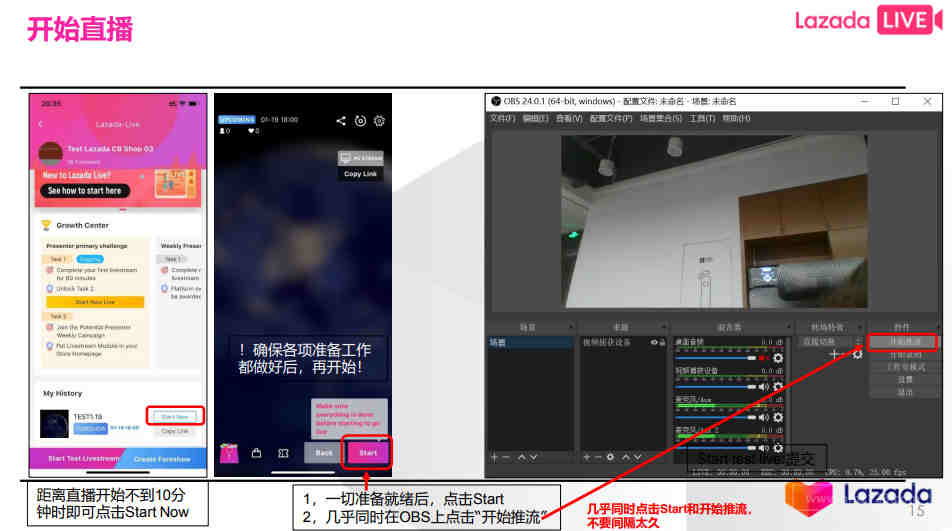This screenshot has height=531, width=952.
Task: Select the 场景 entry in the scenes list
Action: coord(530,343)
